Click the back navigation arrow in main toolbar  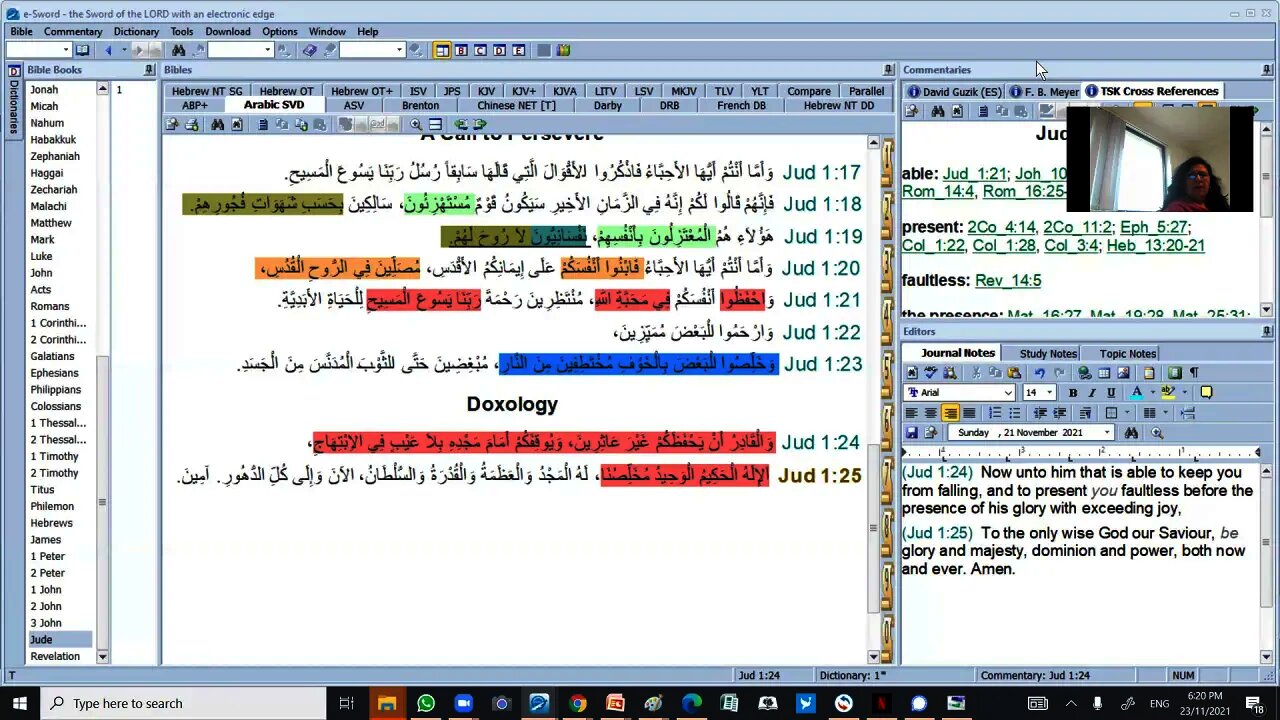click(108, 50)
